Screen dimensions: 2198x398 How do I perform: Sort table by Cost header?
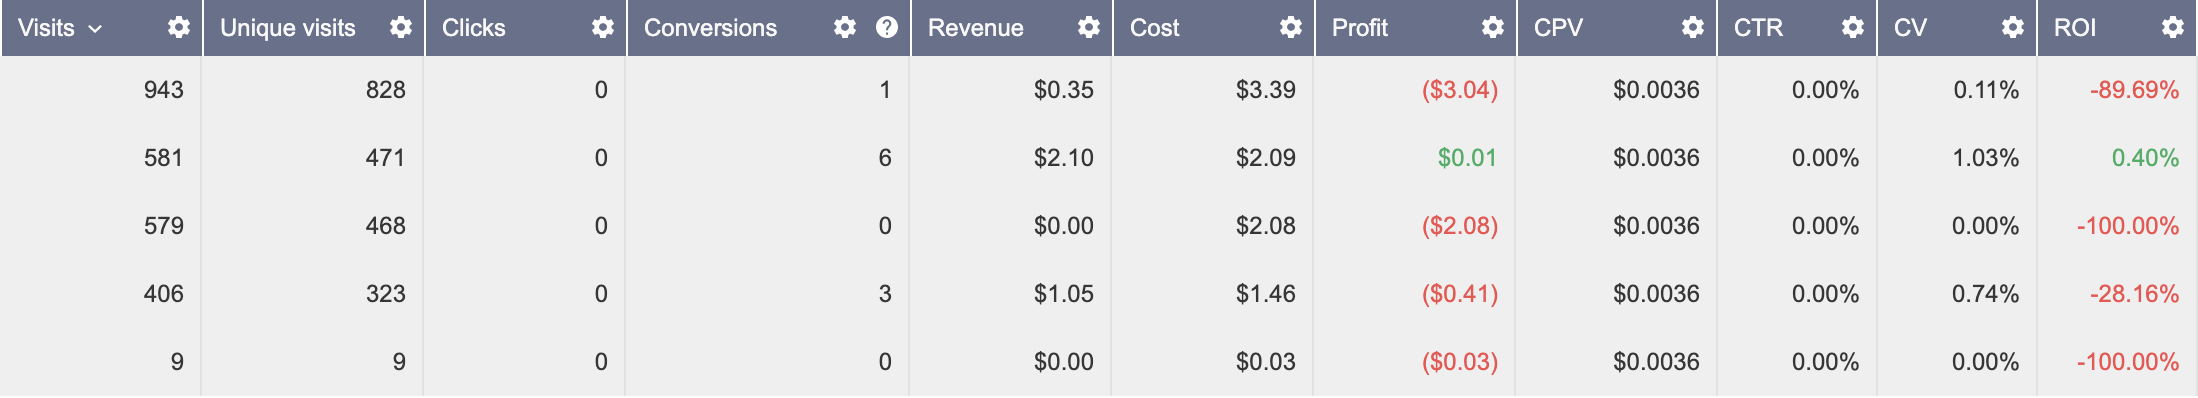[1155, 28]
